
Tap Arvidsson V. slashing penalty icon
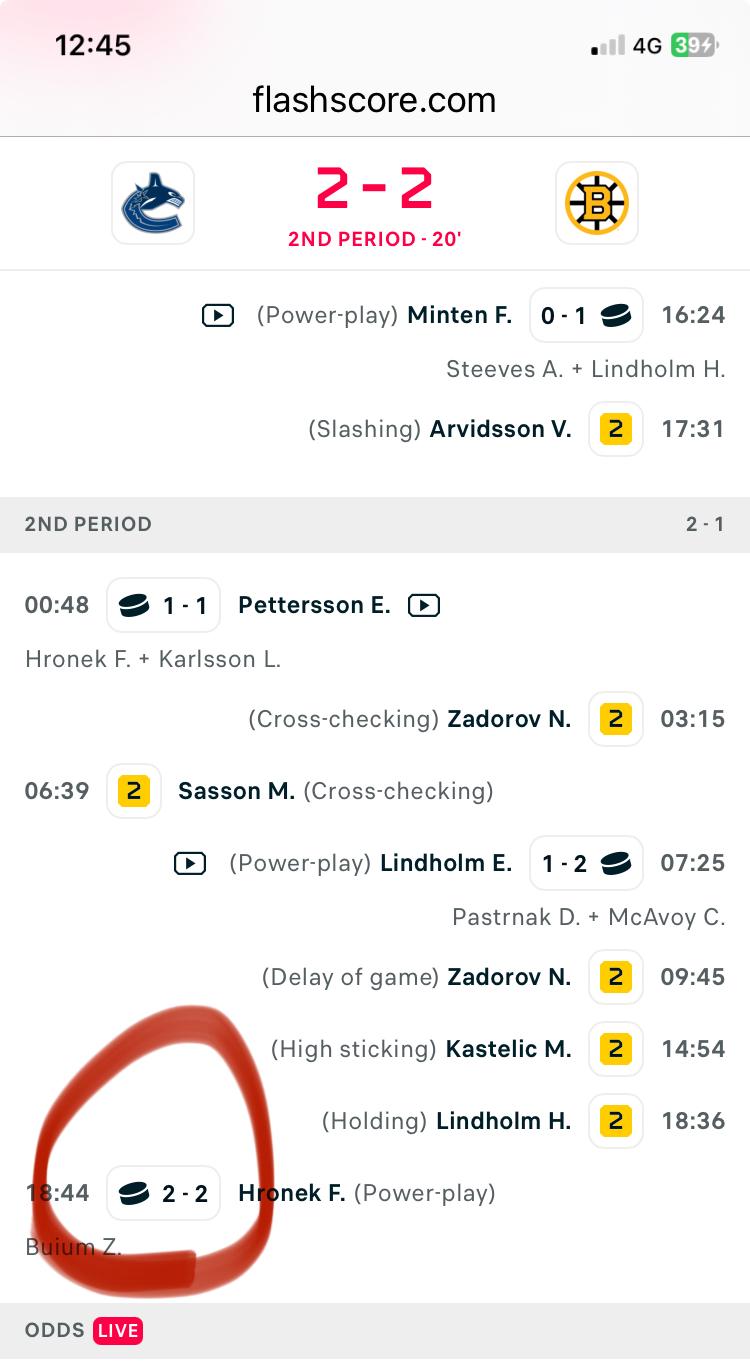point(615,429)
